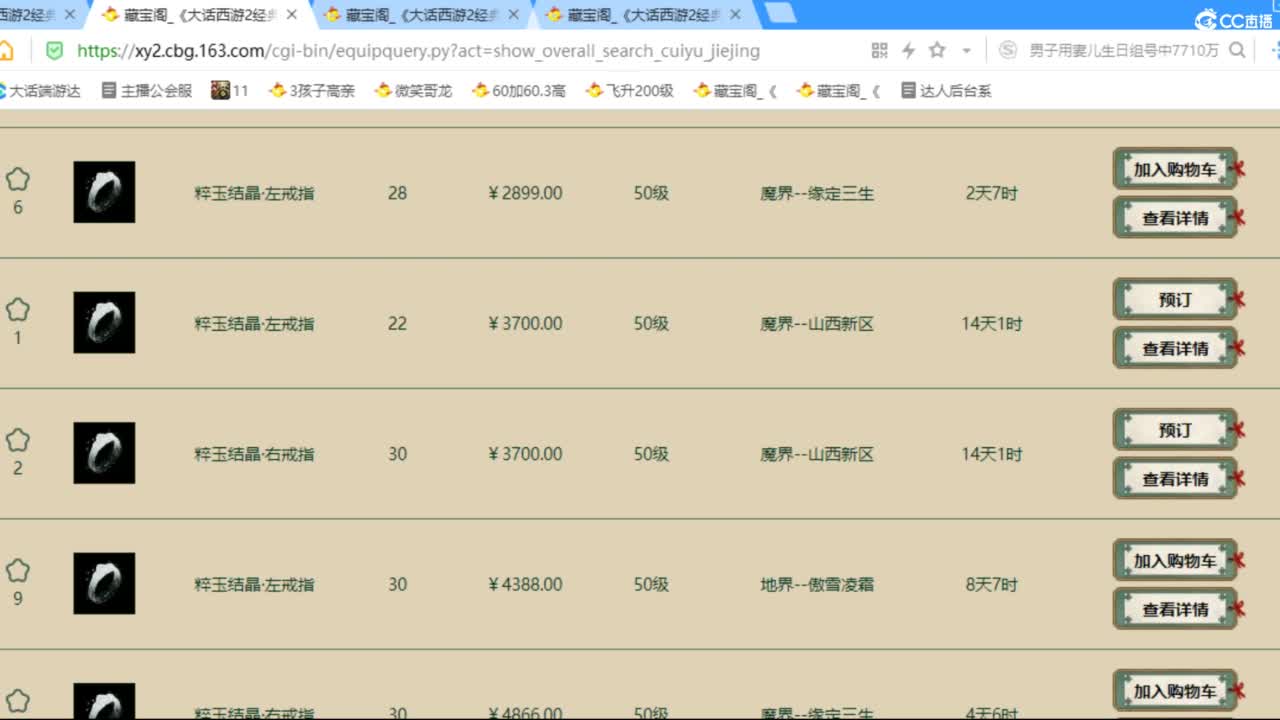This screenshot has height=720, width=1280.
Task: Click remaining time 8天7时
Action: (991, 584)
